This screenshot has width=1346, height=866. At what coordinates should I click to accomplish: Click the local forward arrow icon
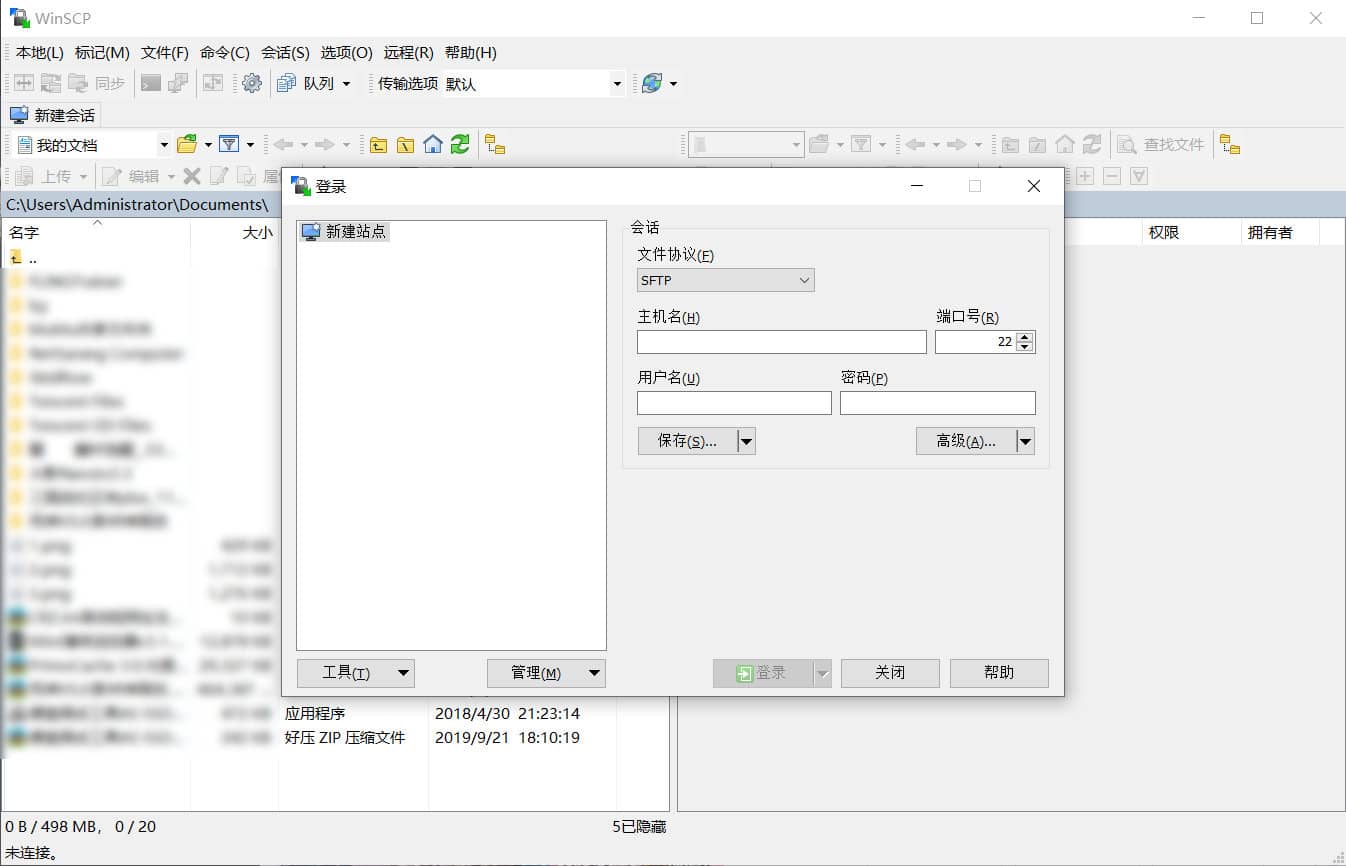click(x=324, y=144)
